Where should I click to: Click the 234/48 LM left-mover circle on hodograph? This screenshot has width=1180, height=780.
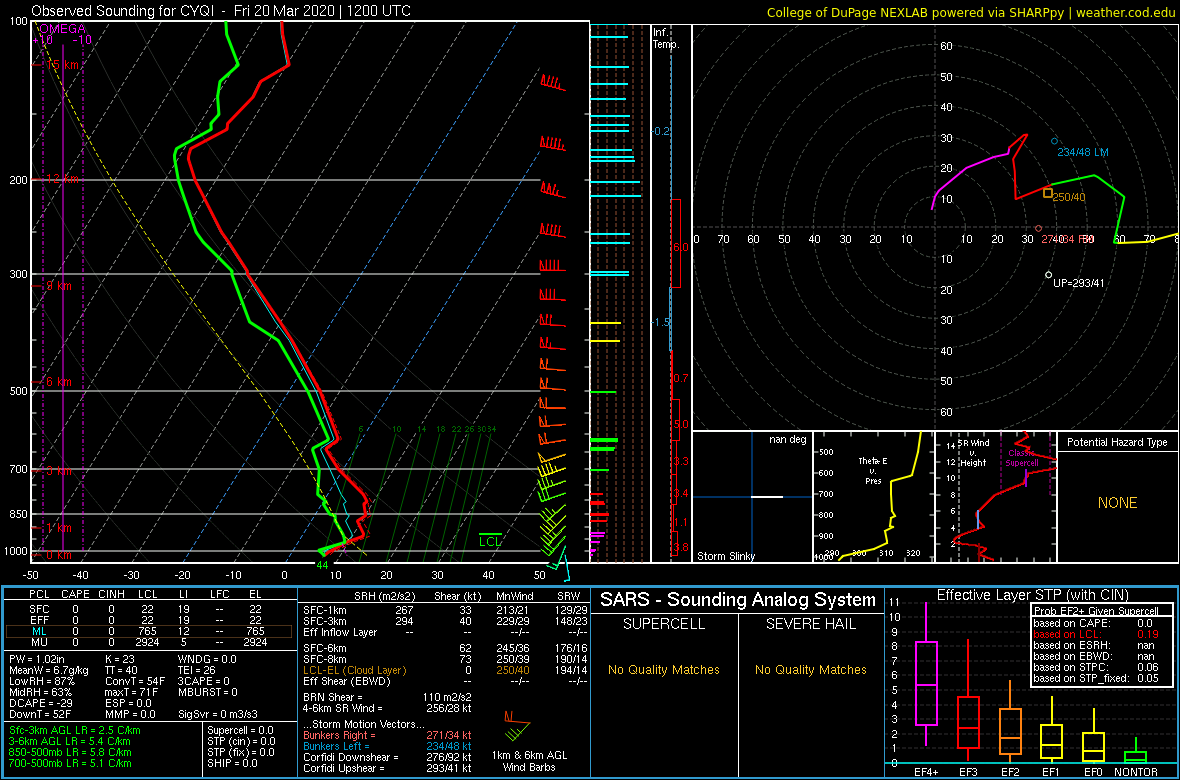[1054, 141]
